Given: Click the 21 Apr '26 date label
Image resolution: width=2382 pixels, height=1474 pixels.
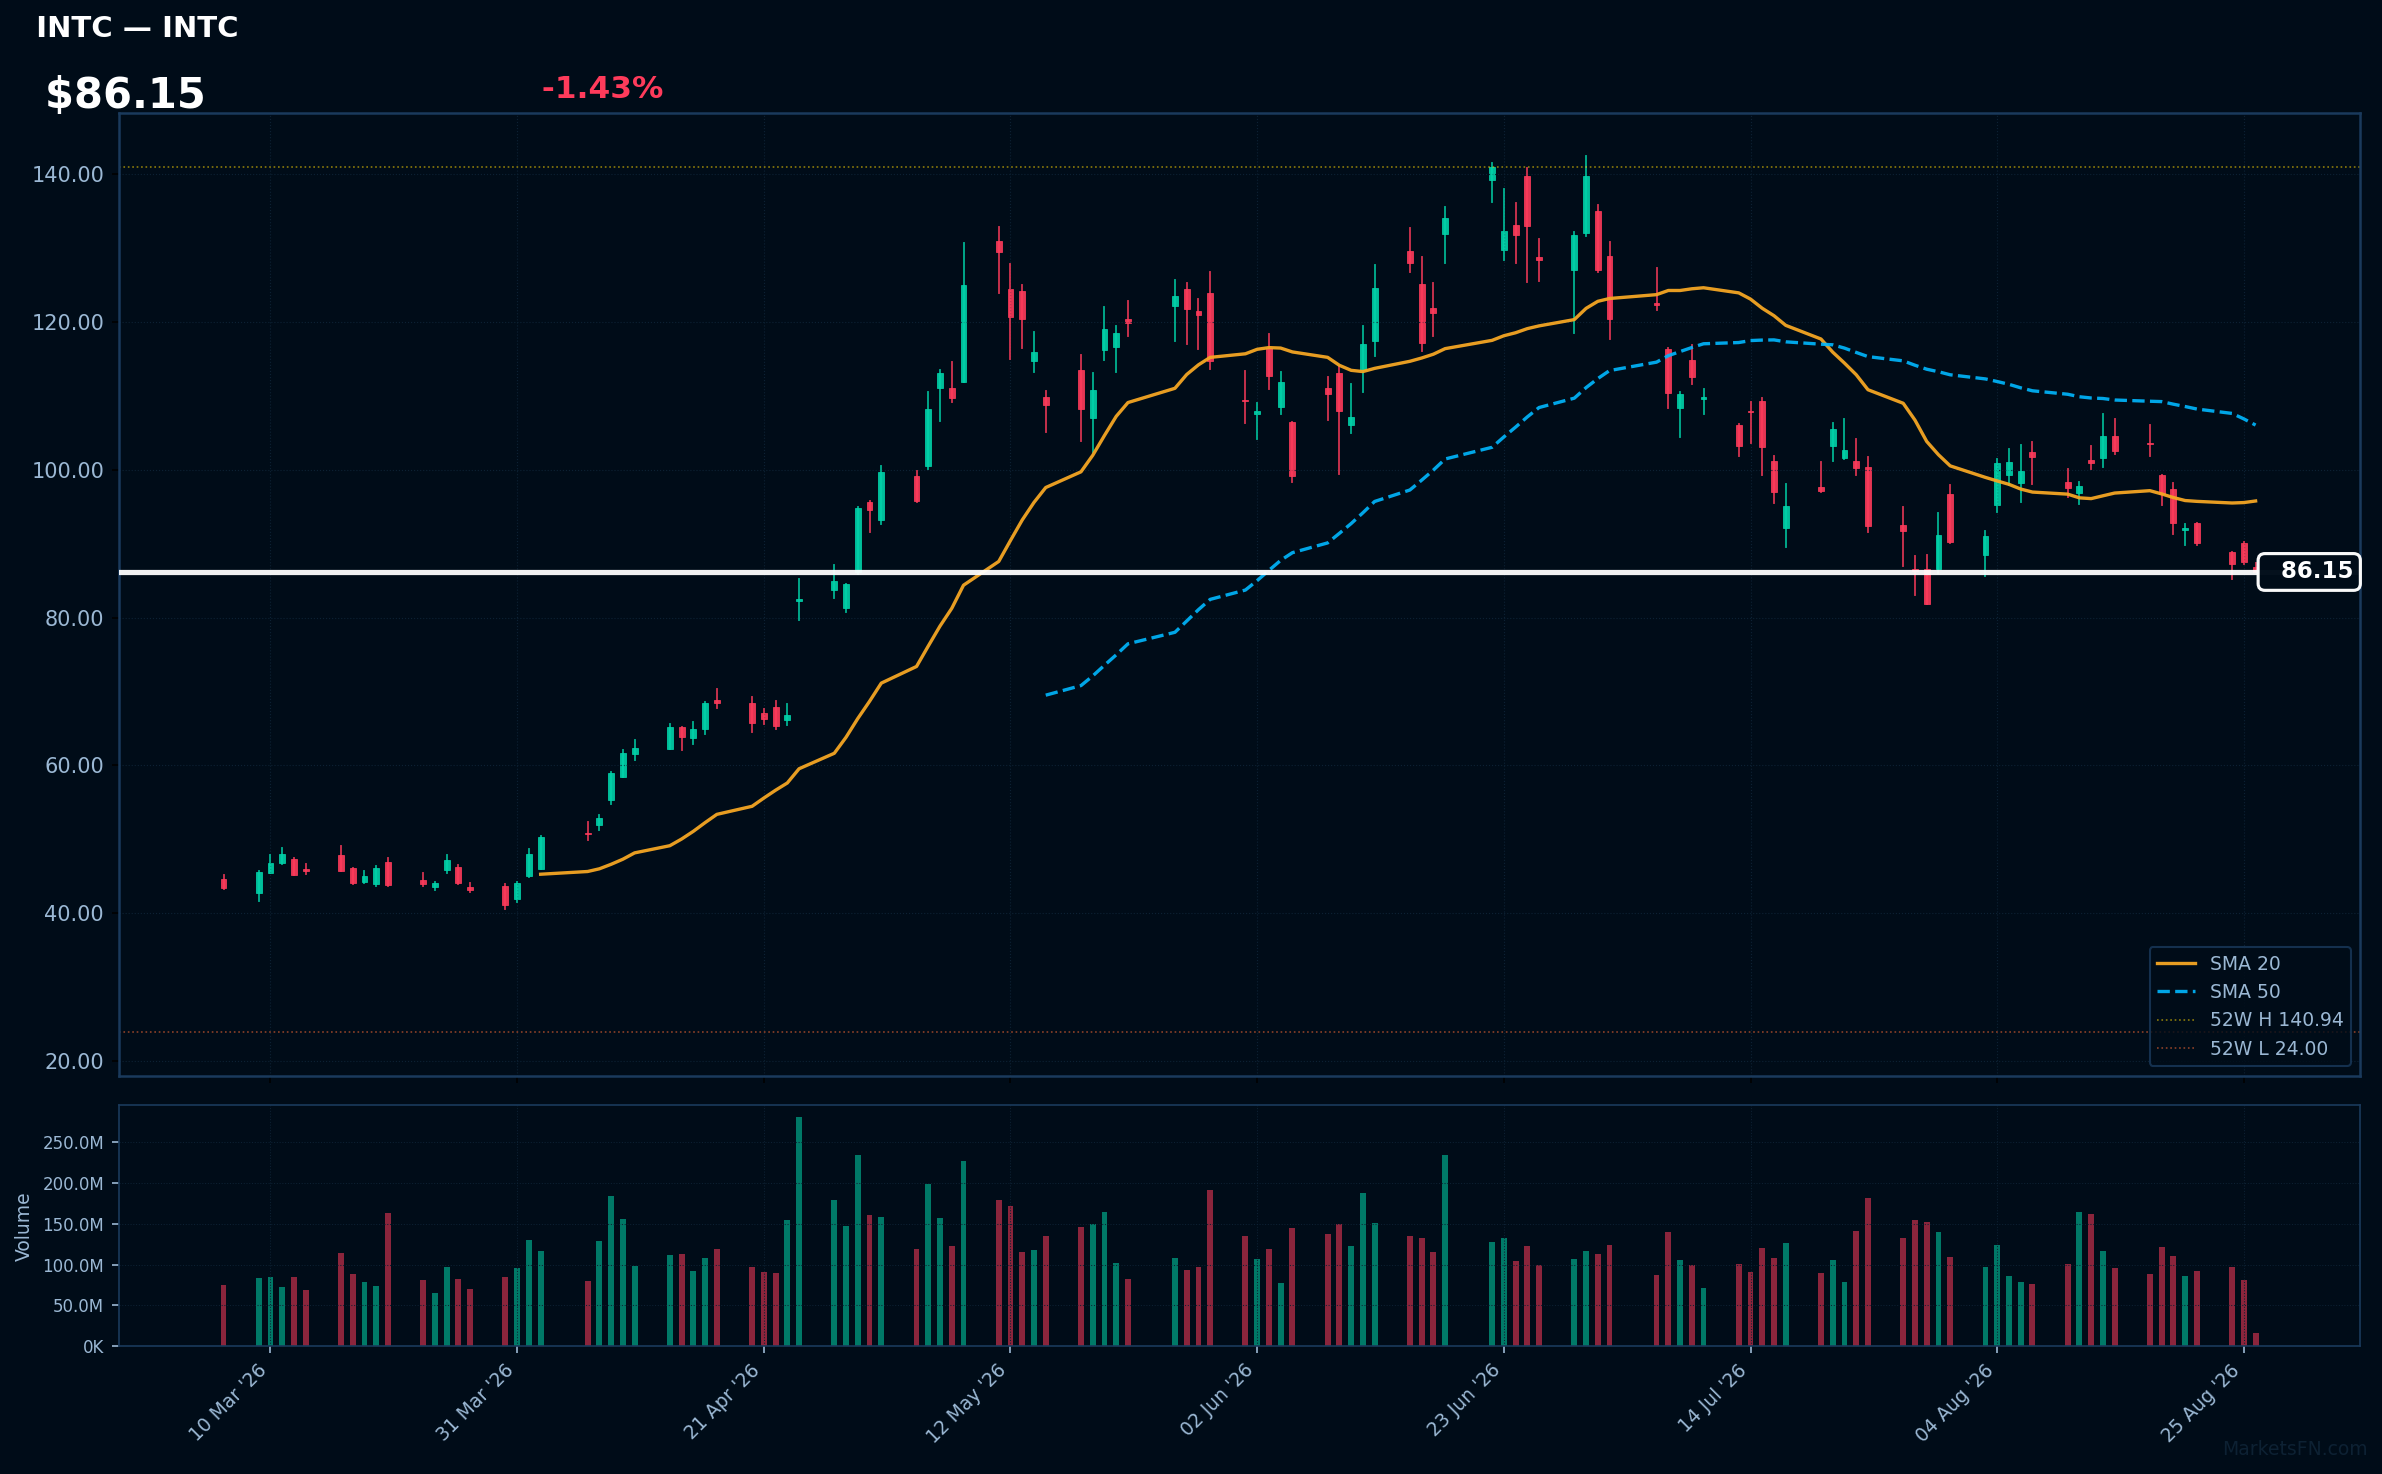Looking at the screenshot, I should [x=722, y=1402].
